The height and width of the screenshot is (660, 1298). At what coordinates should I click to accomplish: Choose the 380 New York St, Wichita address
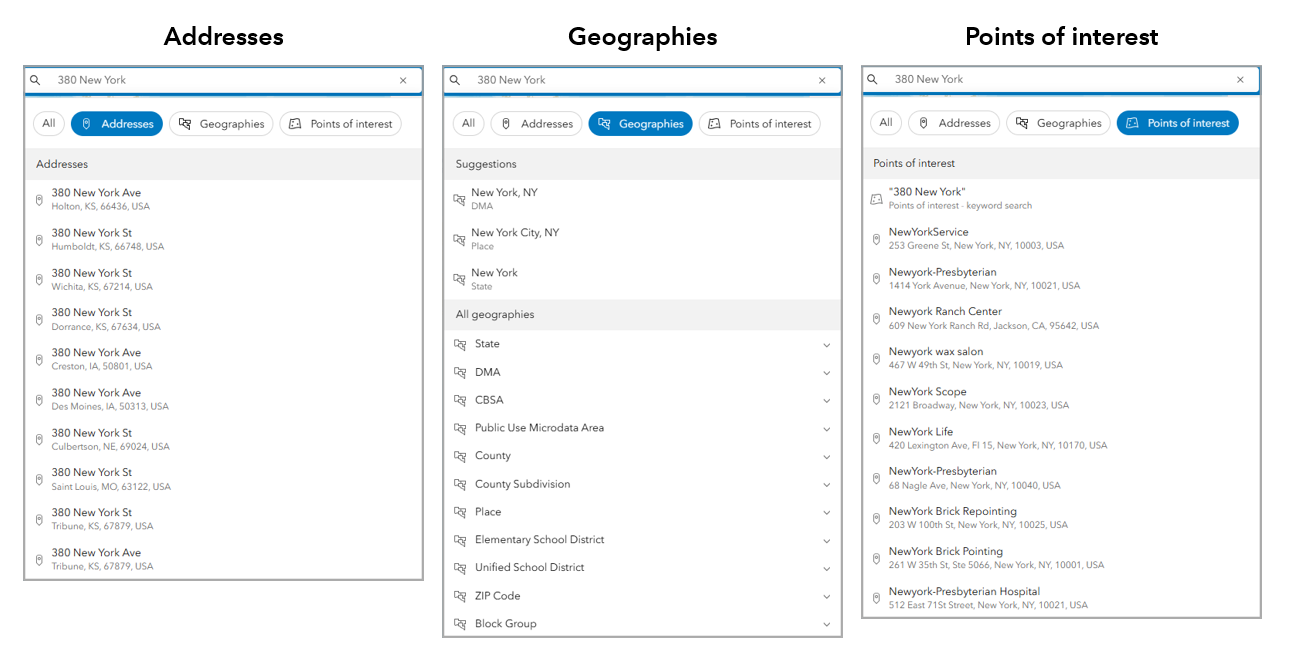[102, 279]
